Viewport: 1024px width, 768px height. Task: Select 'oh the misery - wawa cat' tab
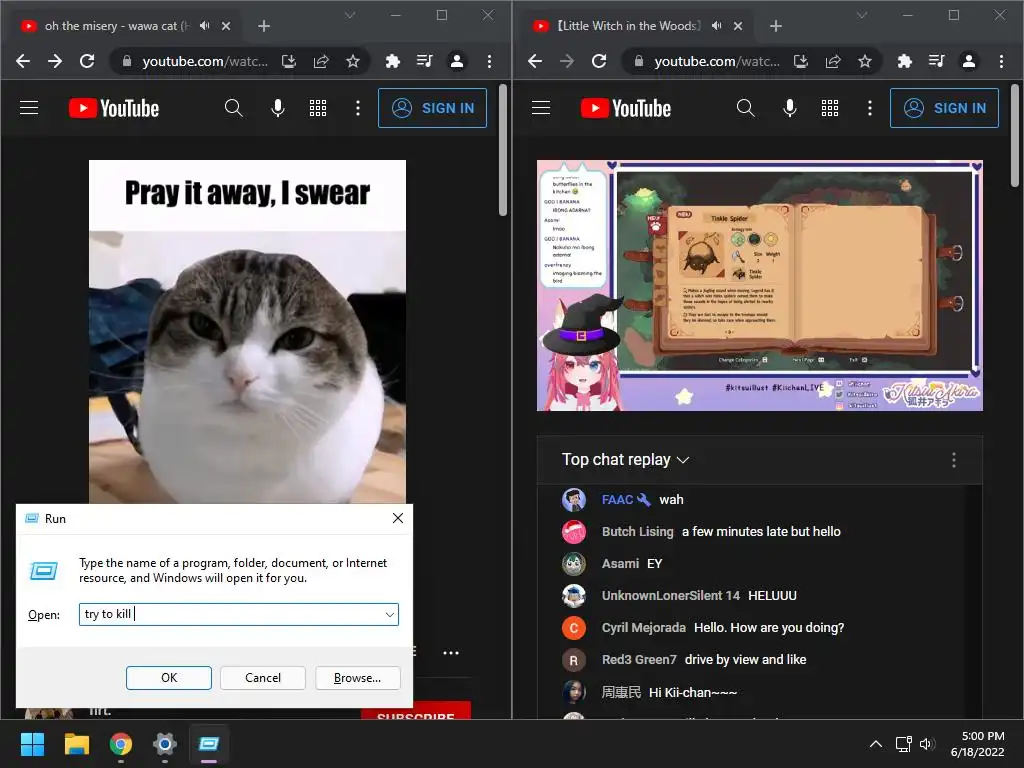(x=127, y=25)
